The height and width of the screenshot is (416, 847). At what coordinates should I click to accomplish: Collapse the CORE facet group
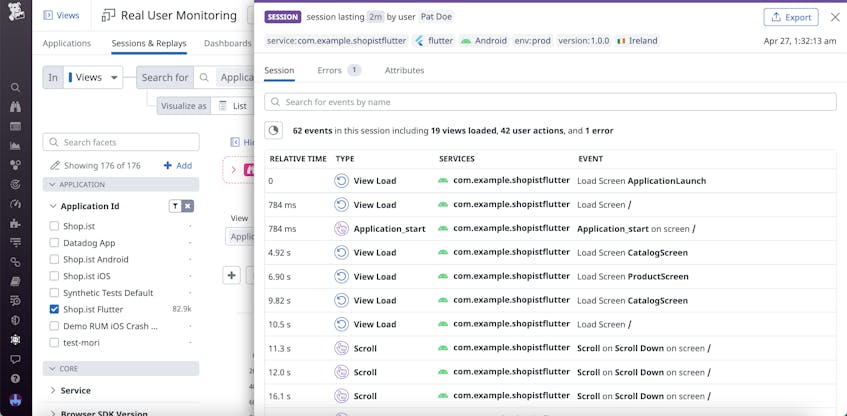(x=121, y=368)
